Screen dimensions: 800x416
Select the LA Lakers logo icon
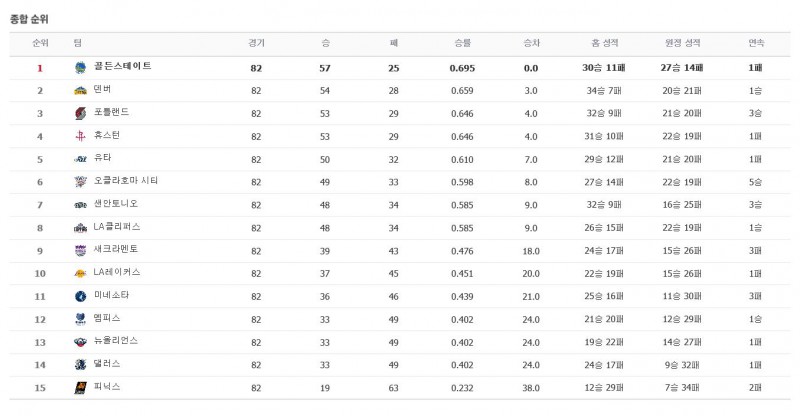[80, 273]
